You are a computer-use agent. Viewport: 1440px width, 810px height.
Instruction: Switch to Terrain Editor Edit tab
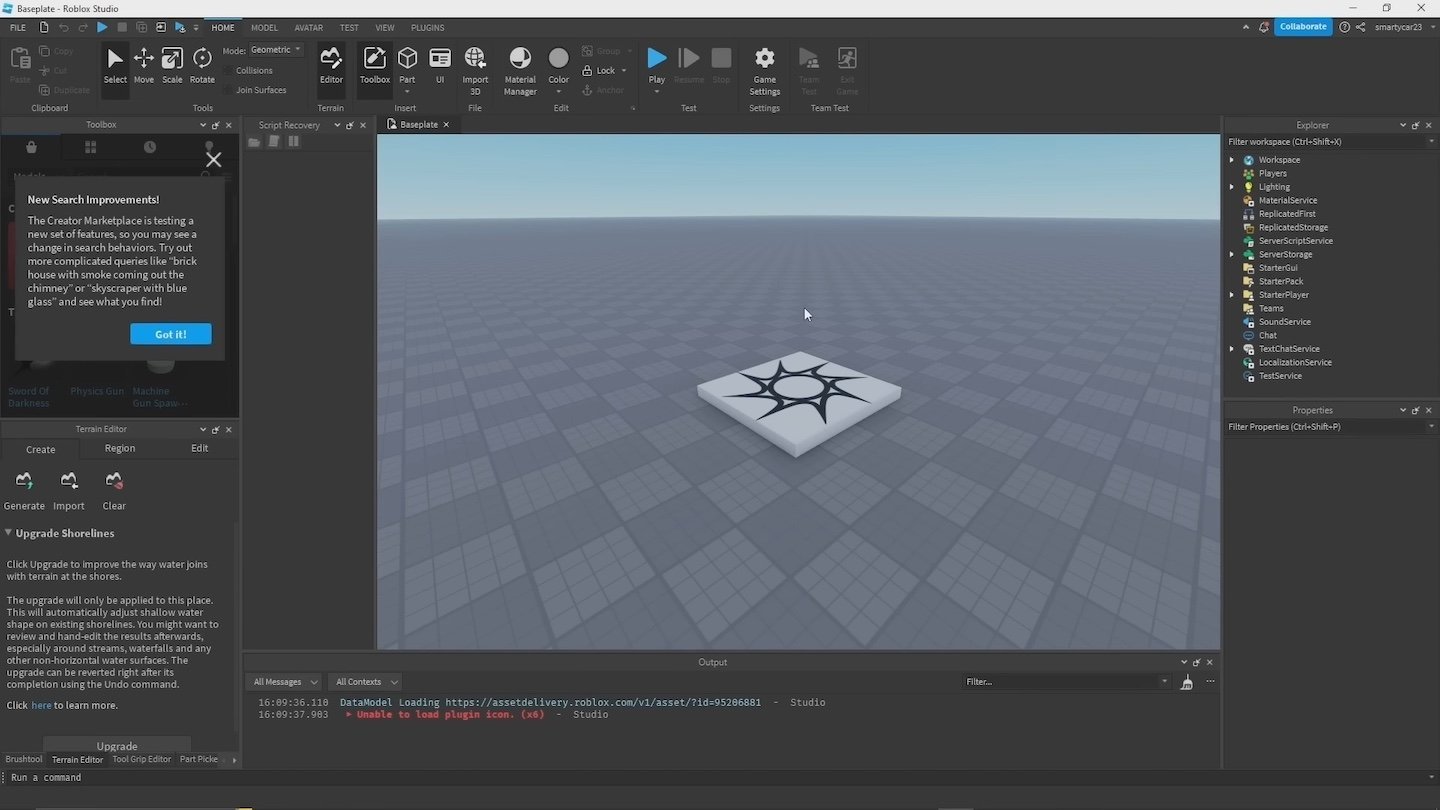pyautogui.click(x=200, y=449)
